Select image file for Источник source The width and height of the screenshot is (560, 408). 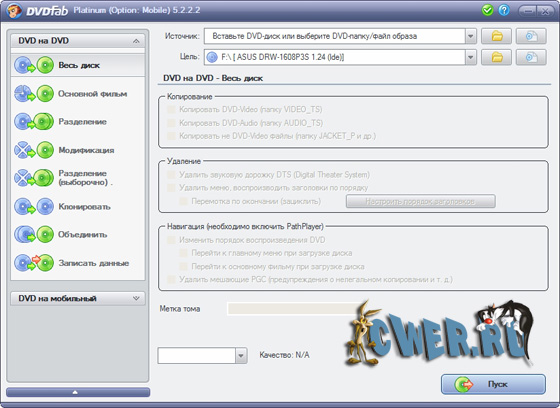[531, 36]
